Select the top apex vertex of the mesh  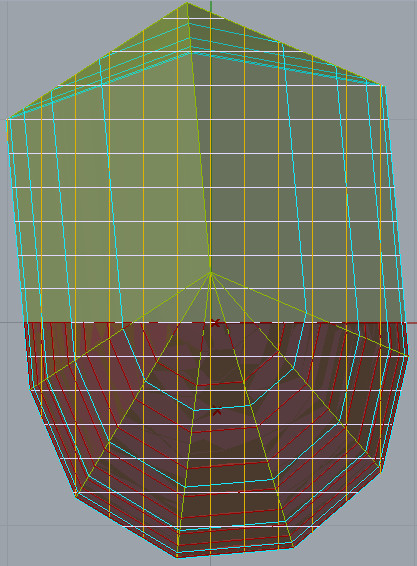tap(187, 3)
